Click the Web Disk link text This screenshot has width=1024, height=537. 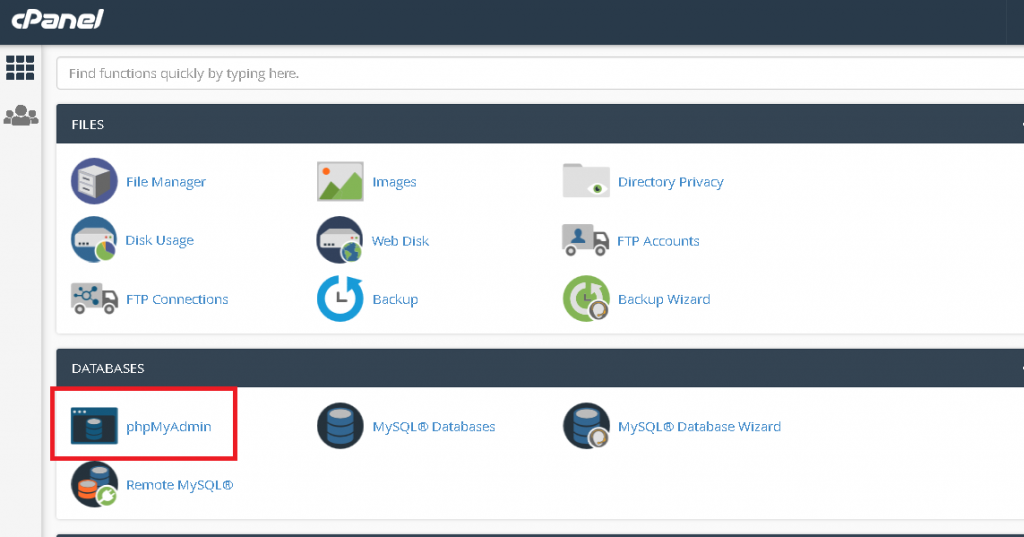(x=400, y=241)
